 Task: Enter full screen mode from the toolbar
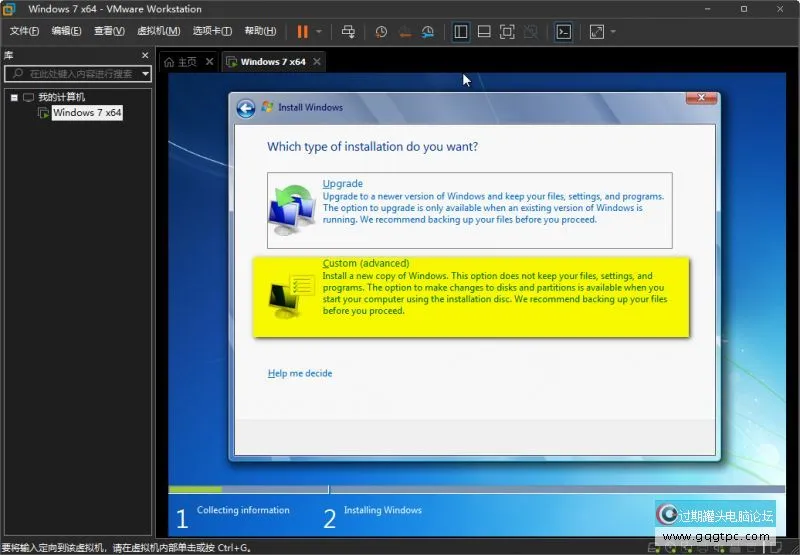507,31
